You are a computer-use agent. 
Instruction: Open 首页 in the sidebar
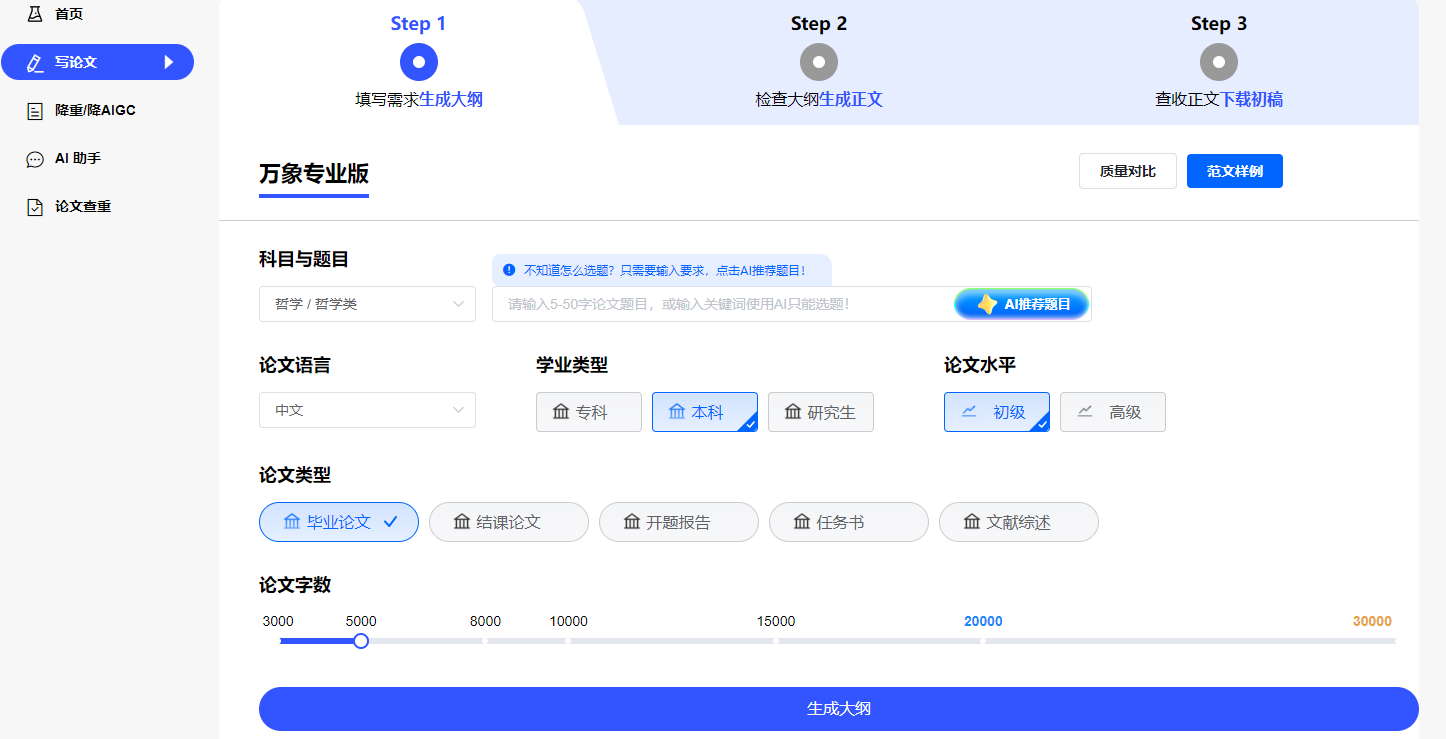coord(97,14)
